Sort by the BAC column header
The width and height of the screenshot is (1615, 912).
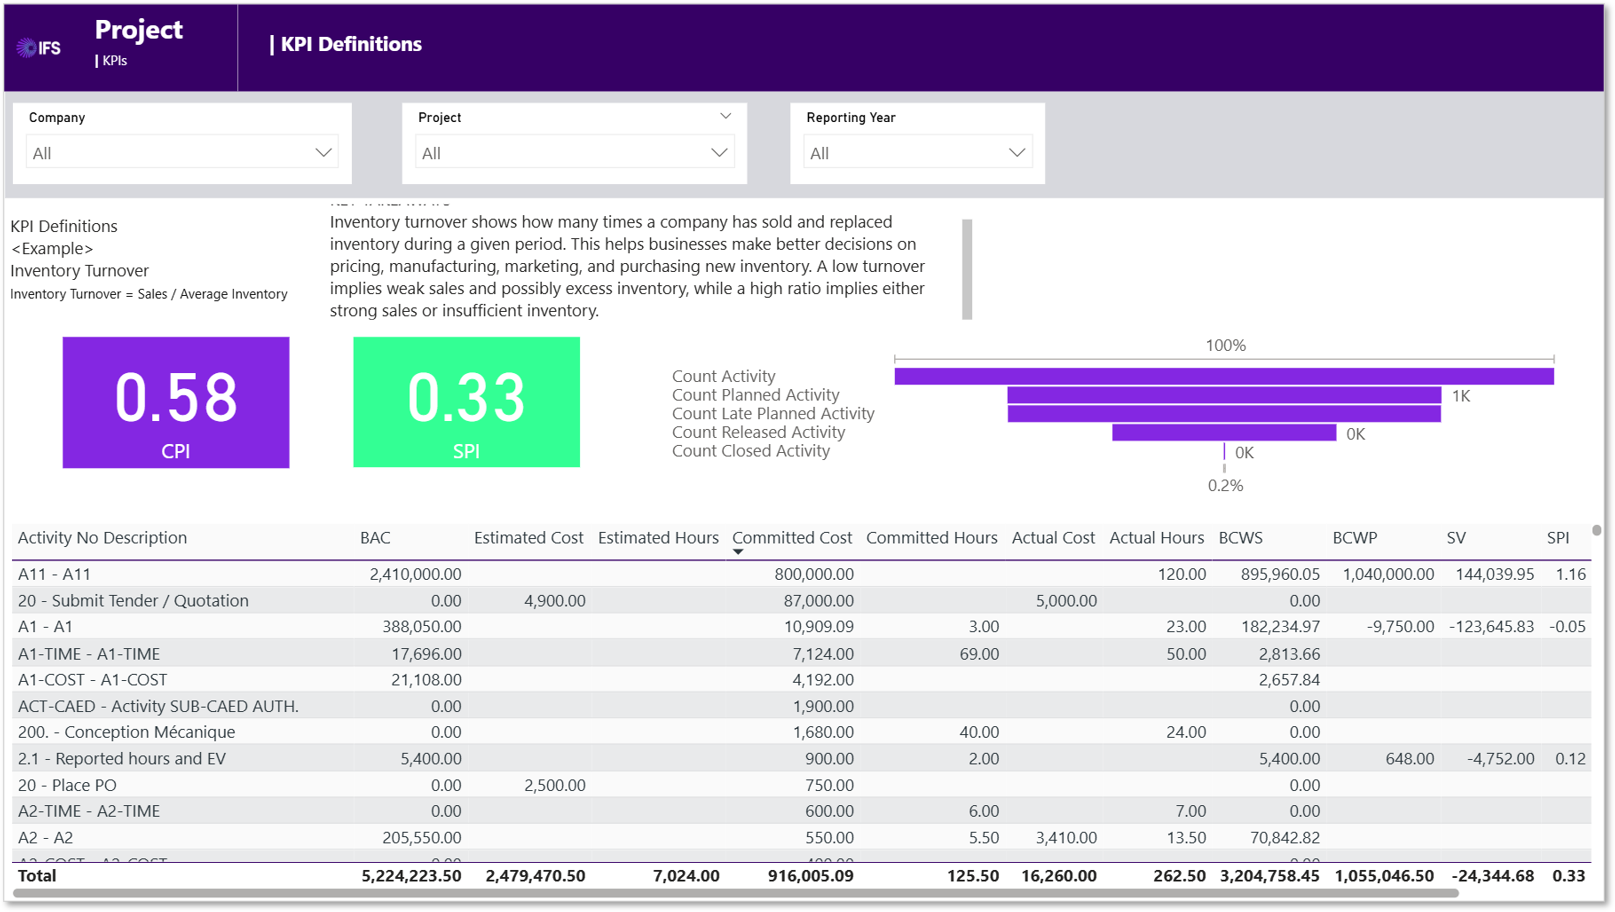point(375,538)
